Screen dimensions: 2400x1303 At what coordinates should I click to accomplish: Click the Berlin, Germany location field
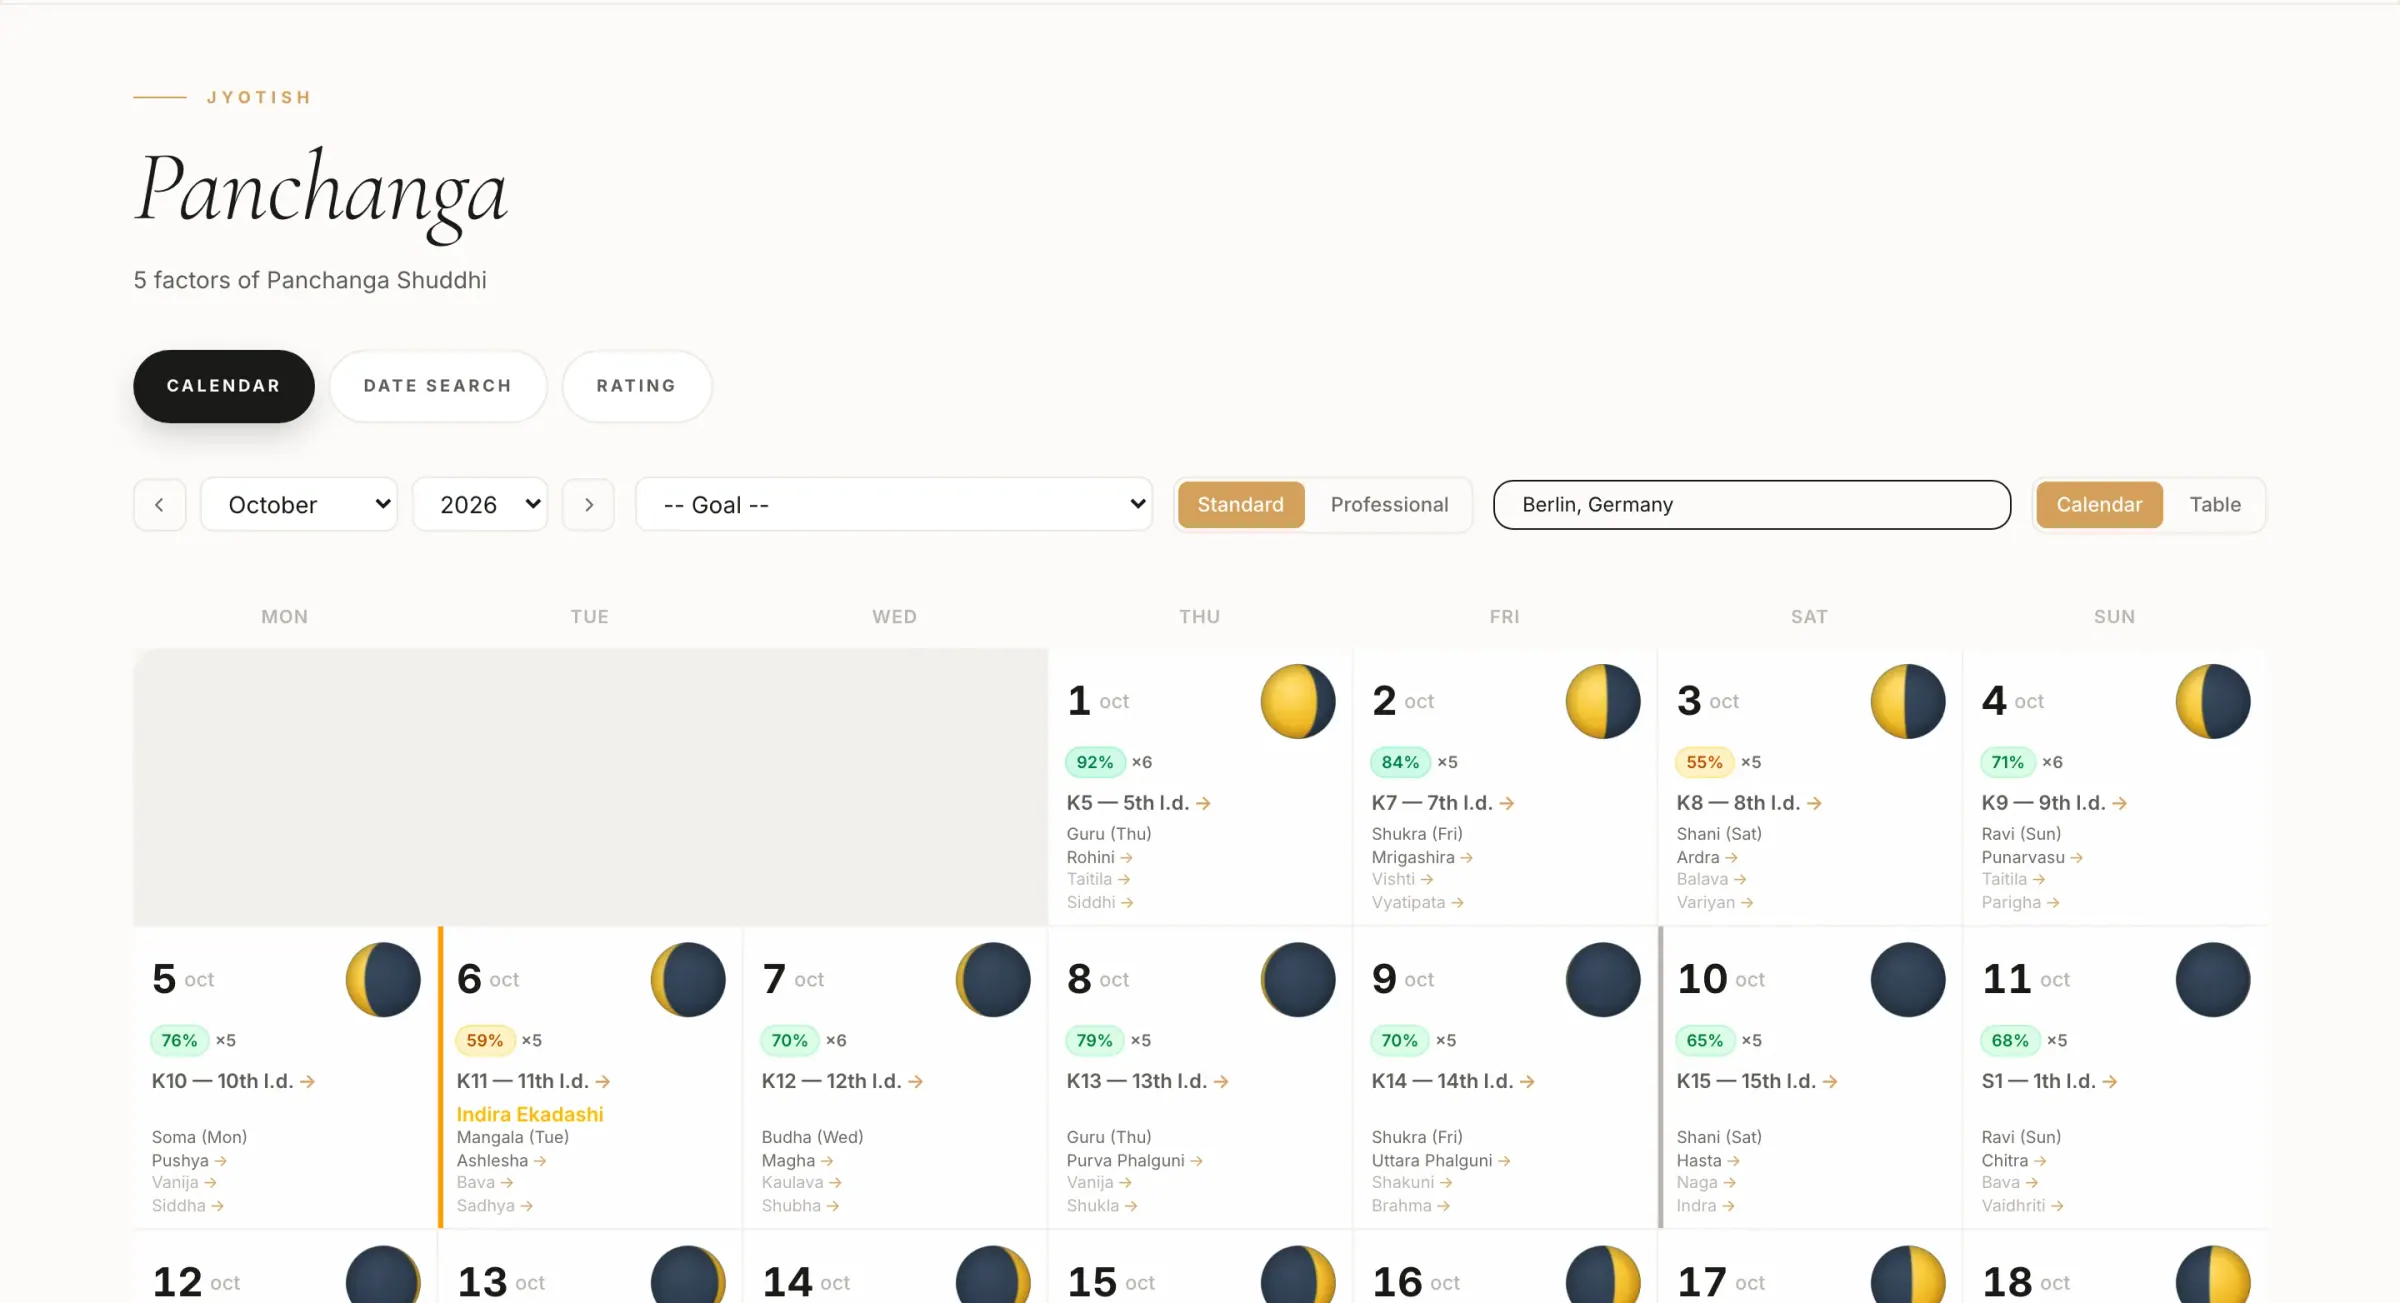pyautogui.click(x=1751, y=504)
